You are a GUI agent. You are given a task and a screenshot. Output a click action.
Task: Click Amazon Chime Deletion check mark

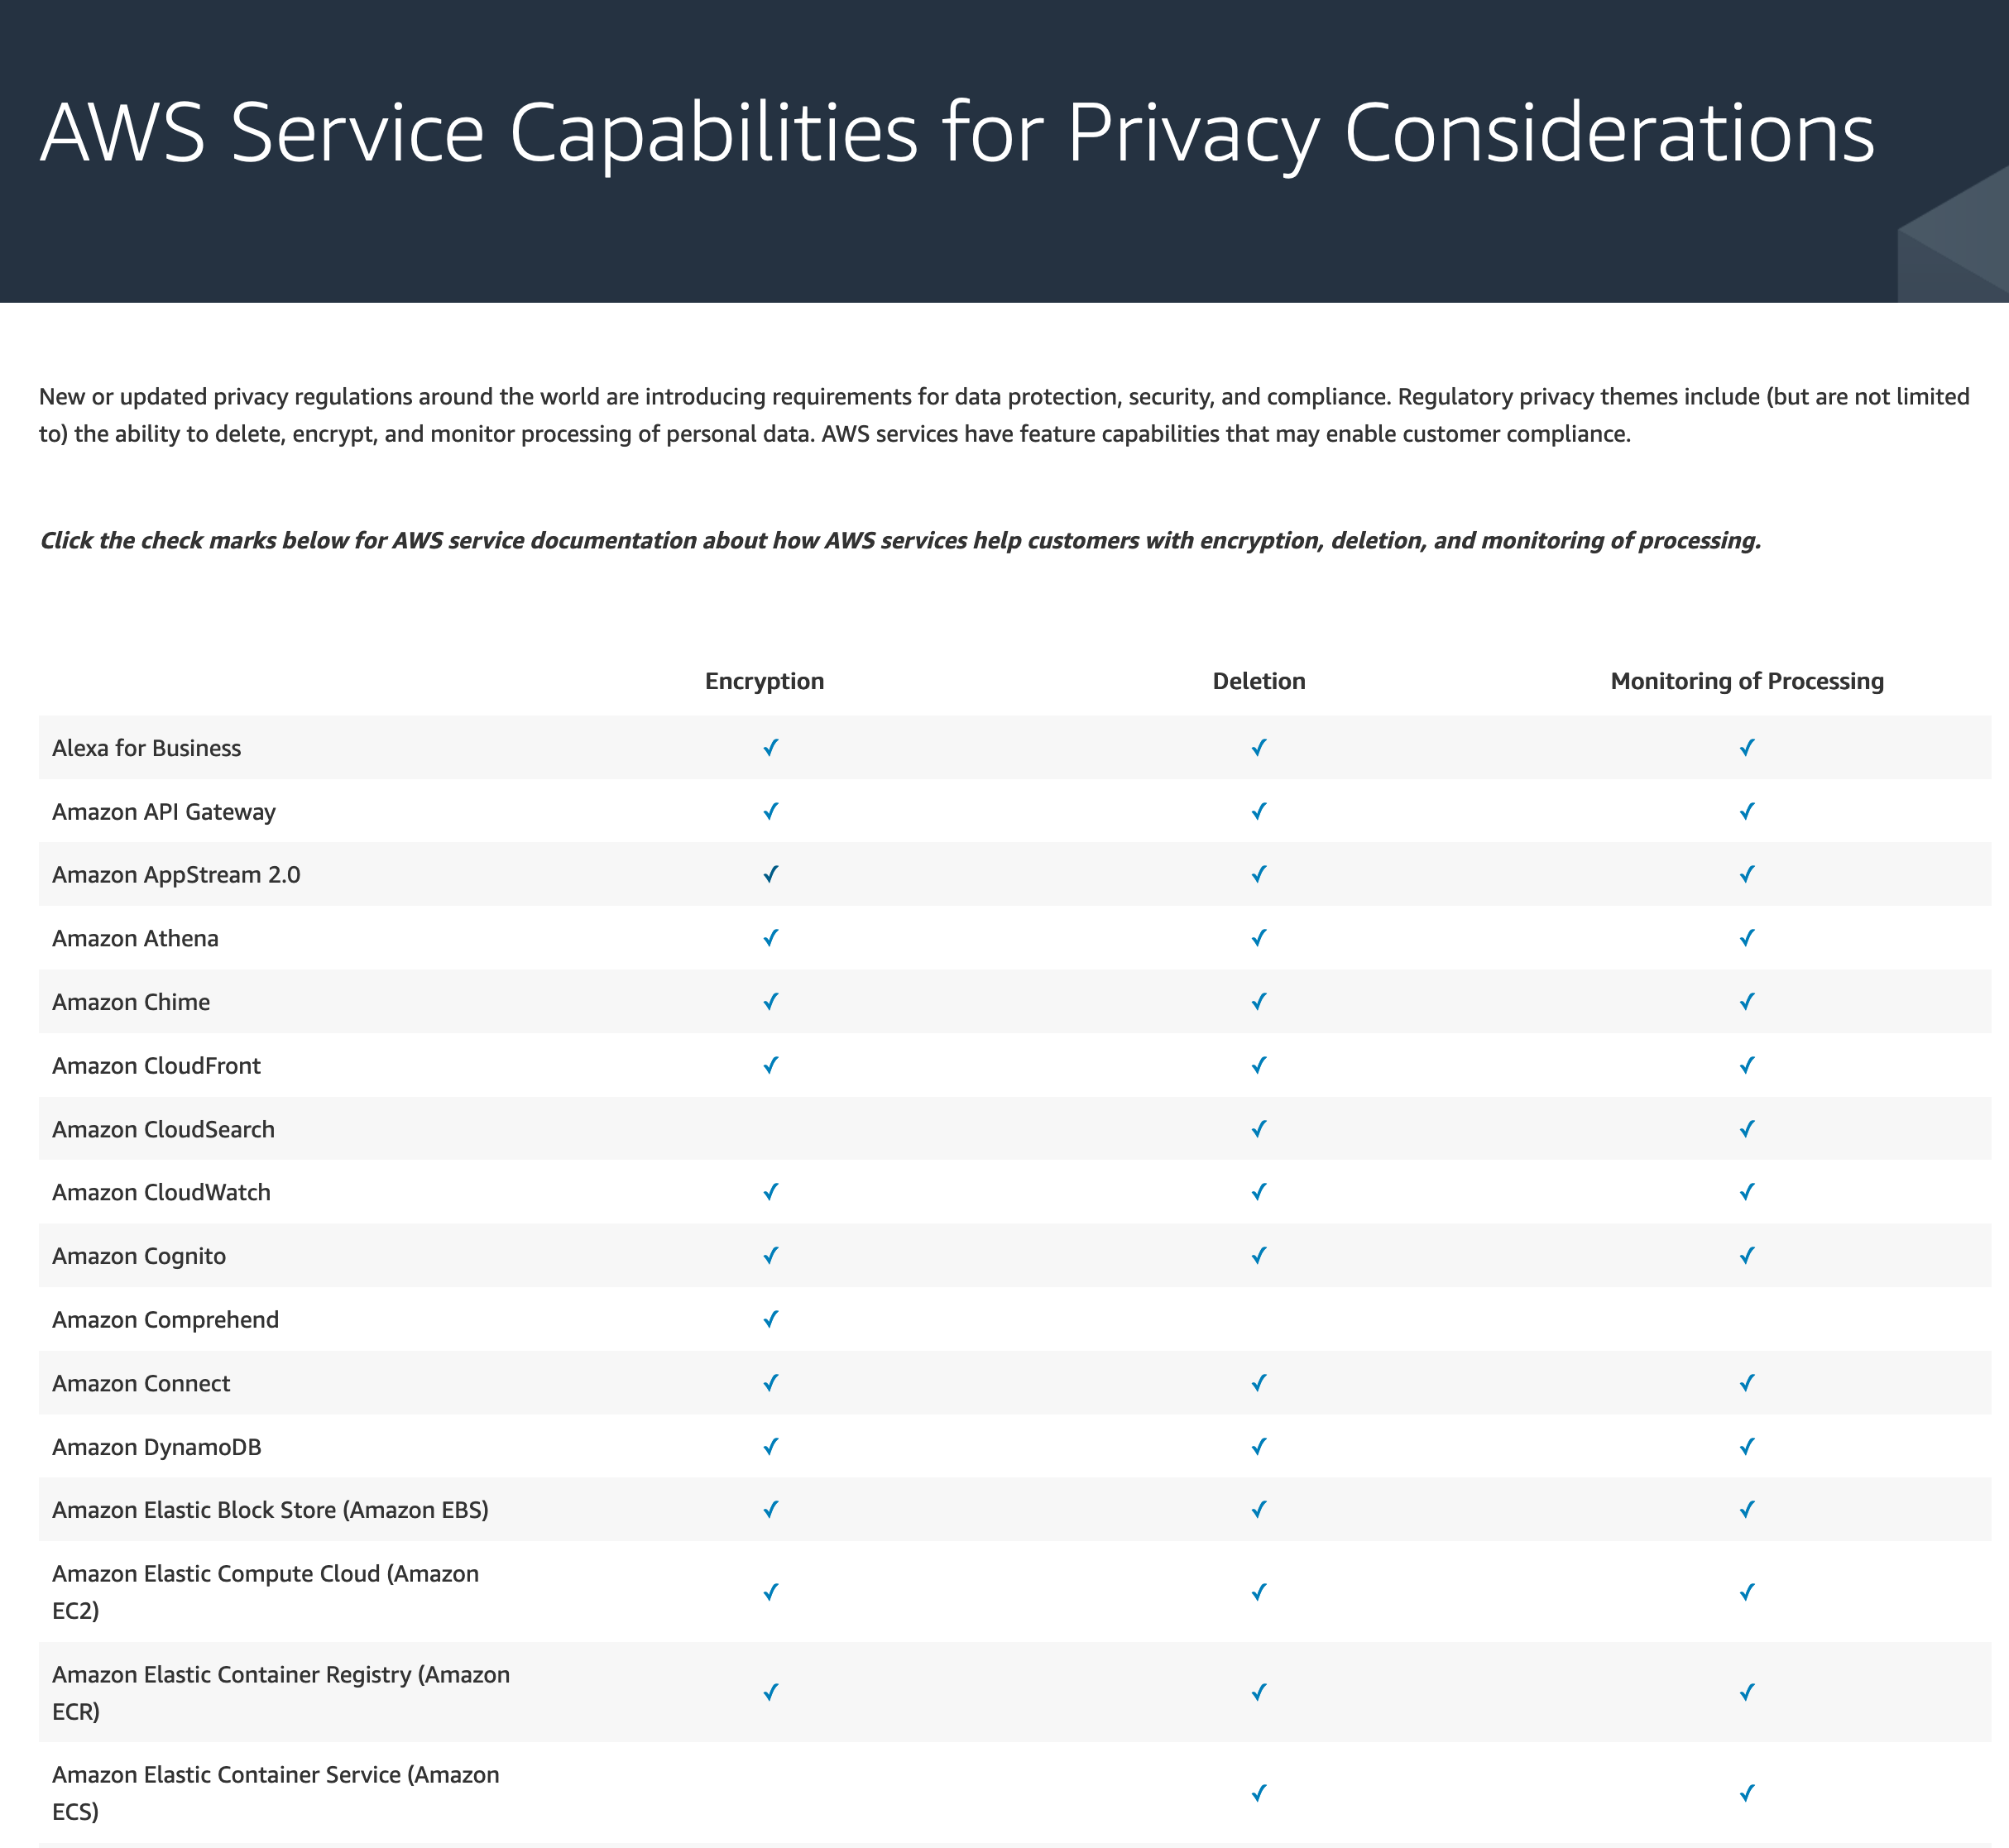pos(1259,1001)
